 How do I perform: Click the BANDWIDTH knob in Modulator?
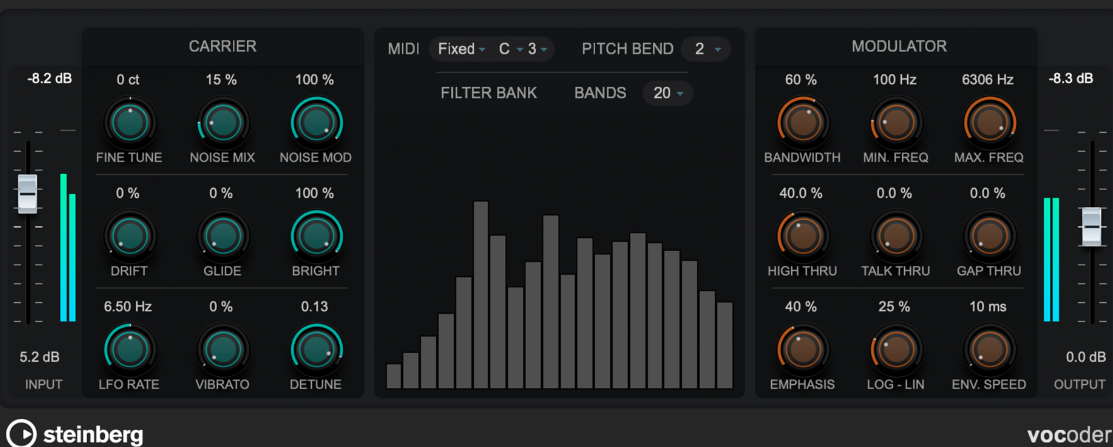point(802,122)
